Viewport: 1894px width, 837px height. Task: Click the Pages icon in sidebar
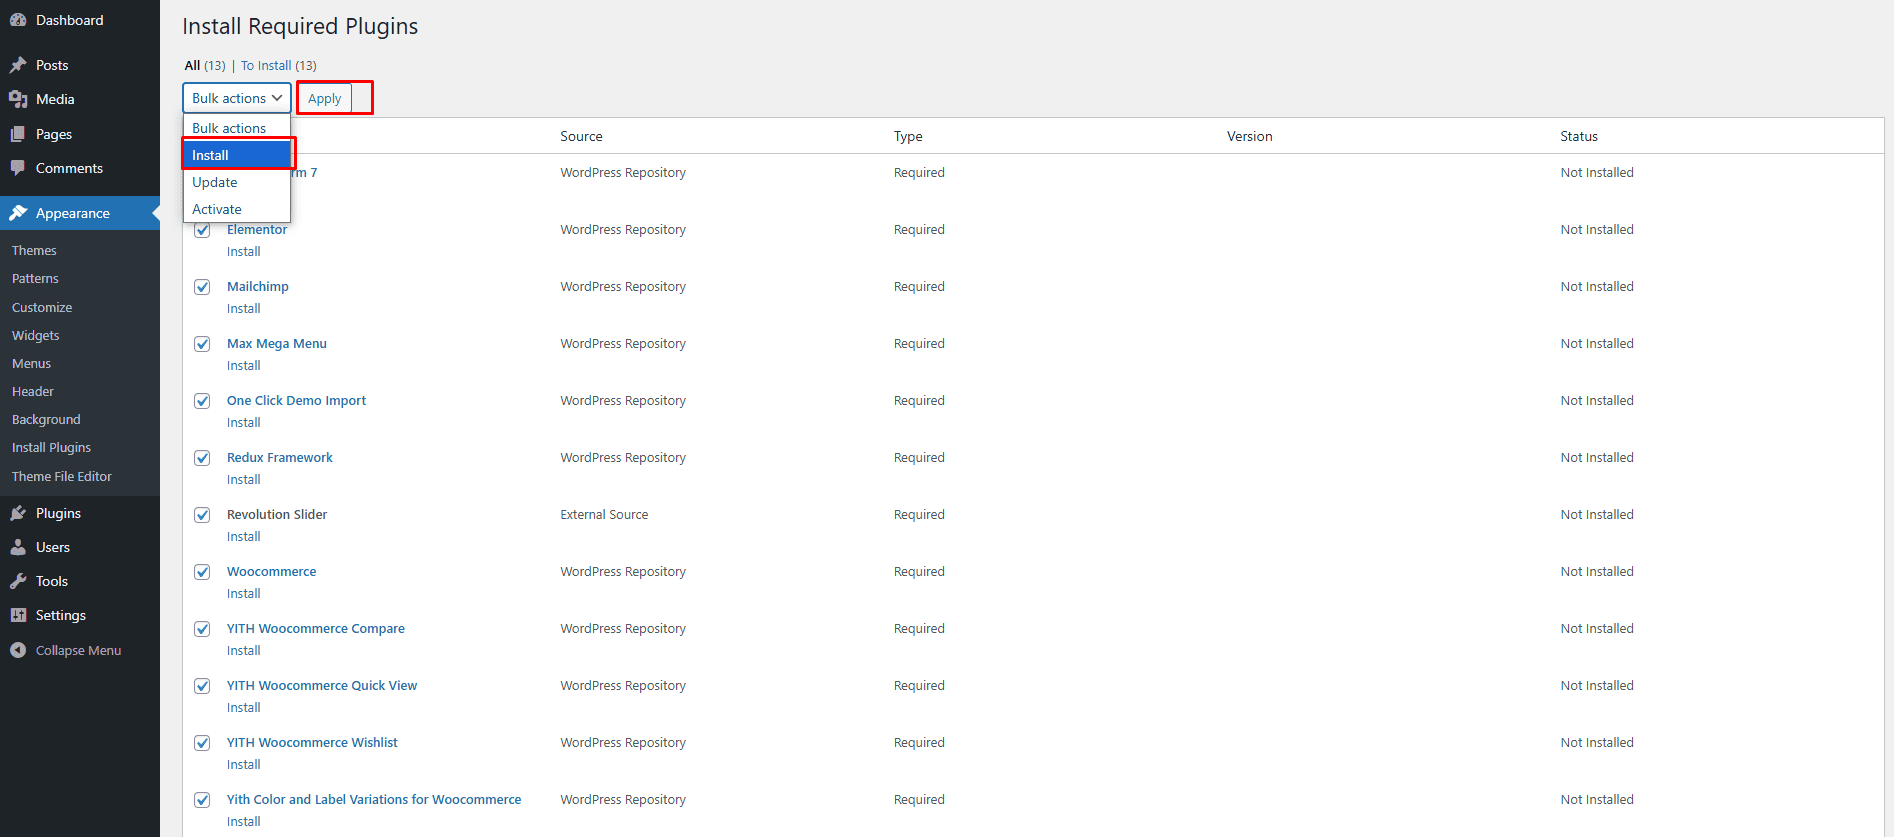[18, 134]
